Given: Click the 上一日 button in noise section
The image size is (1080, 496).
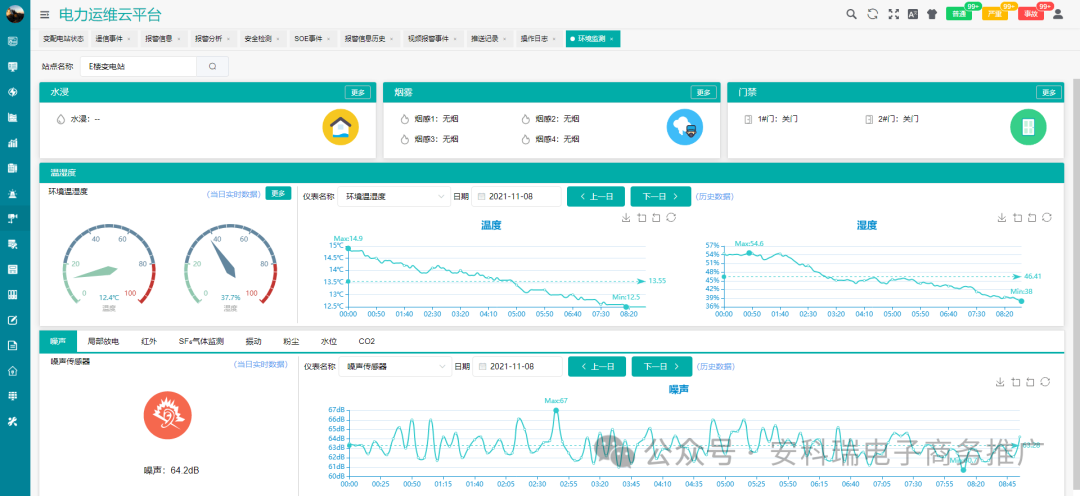Looking at the screenshot, I should tap(596, 367).
